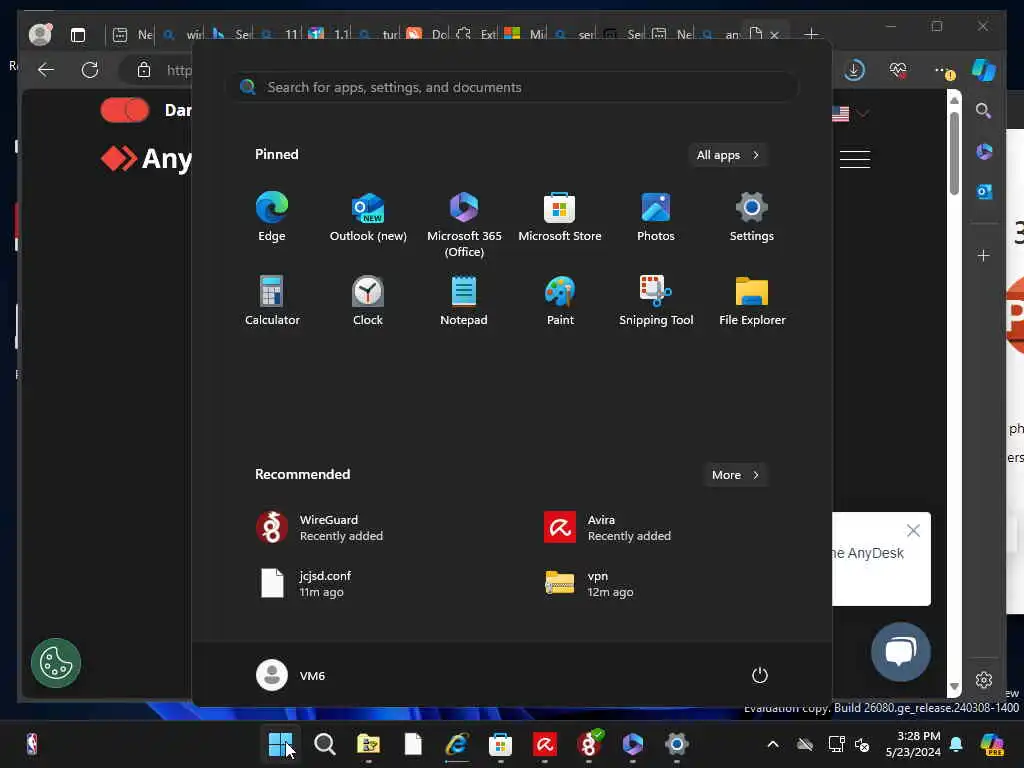Click the Edge browser back button

click(x=46, y=70)
